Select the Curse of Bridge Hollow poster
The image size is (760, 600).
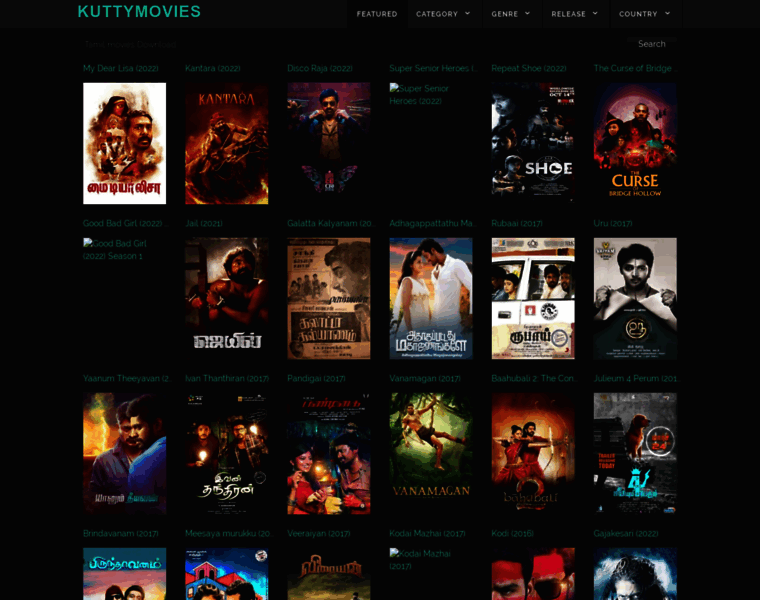(635, 143)
